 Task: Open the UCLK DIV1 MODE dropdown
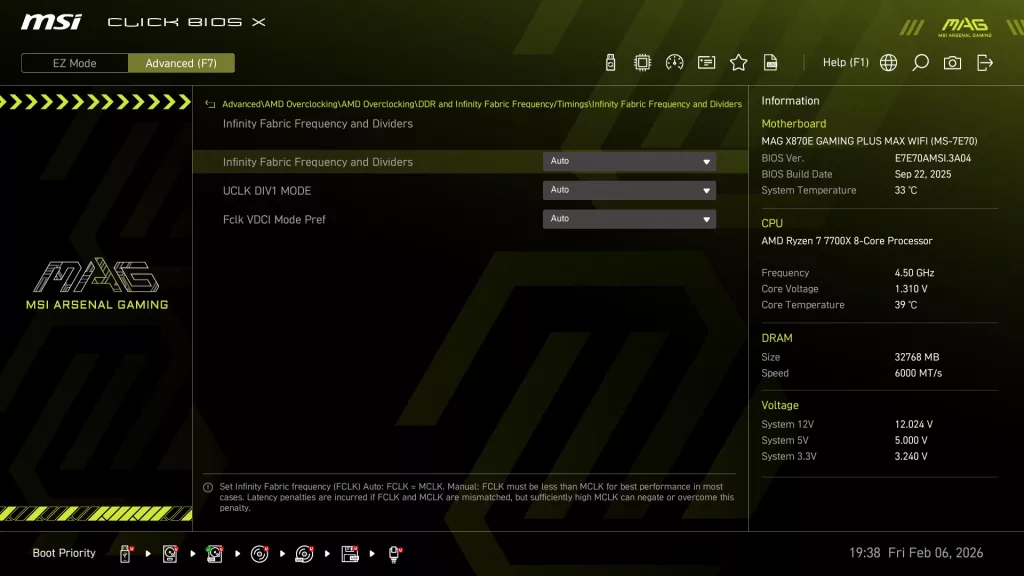(x=629, y=190)
